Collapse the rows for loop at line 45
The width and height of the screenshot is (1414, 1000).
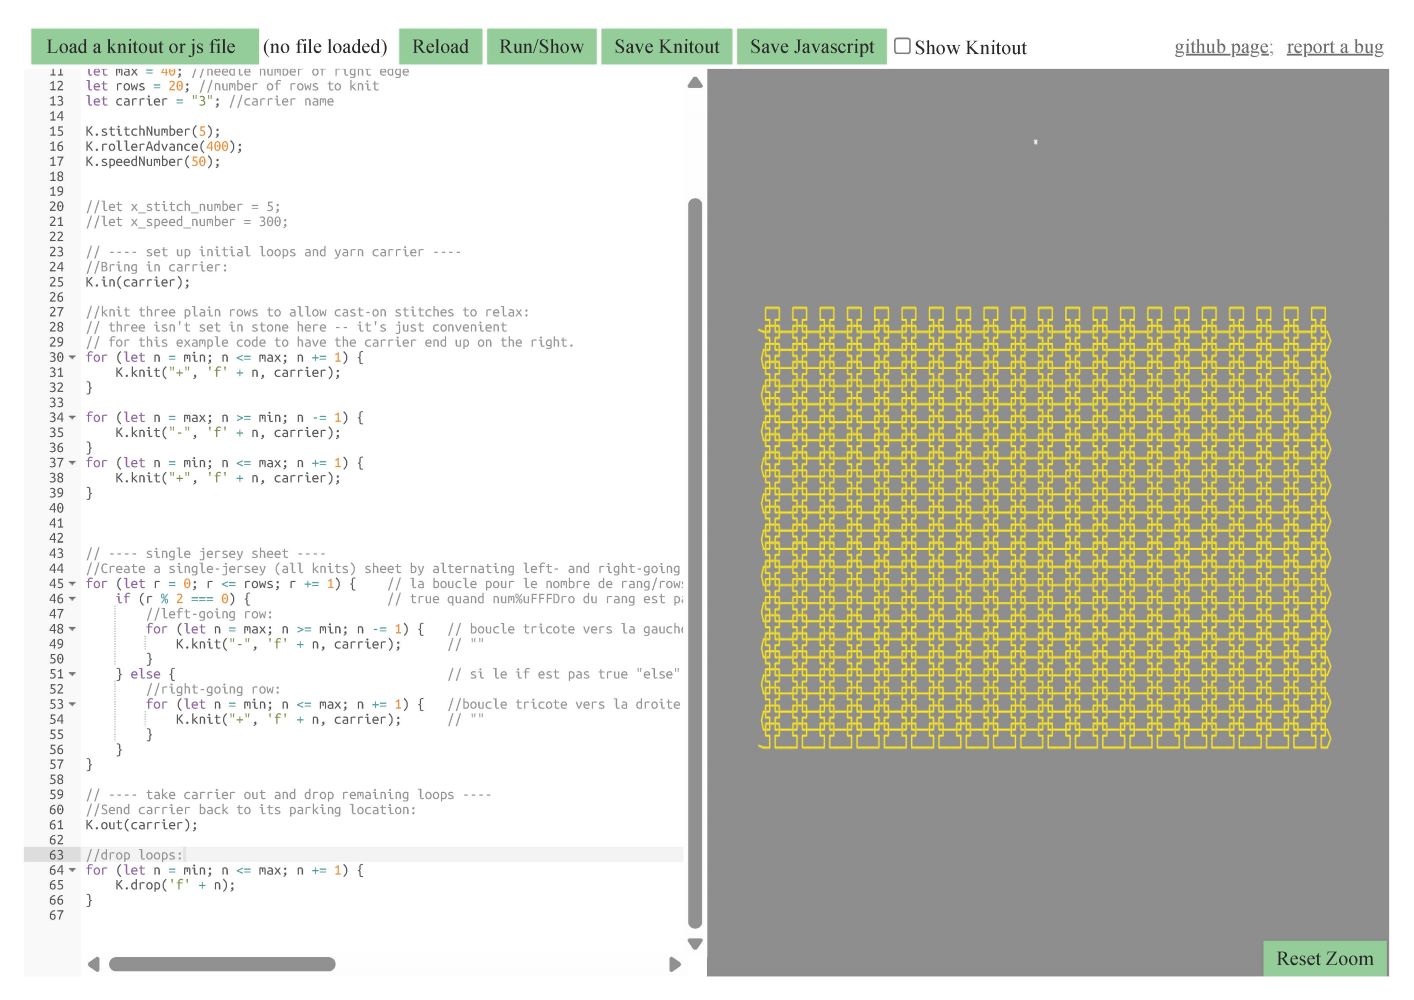tap(72, 584)
